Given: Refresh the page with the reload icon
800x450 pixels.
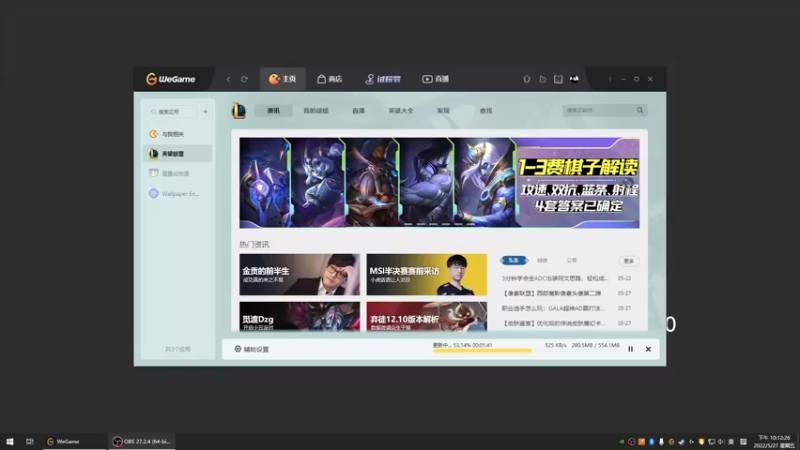Looking at the screenshot, I should click(x=244, y=79).
